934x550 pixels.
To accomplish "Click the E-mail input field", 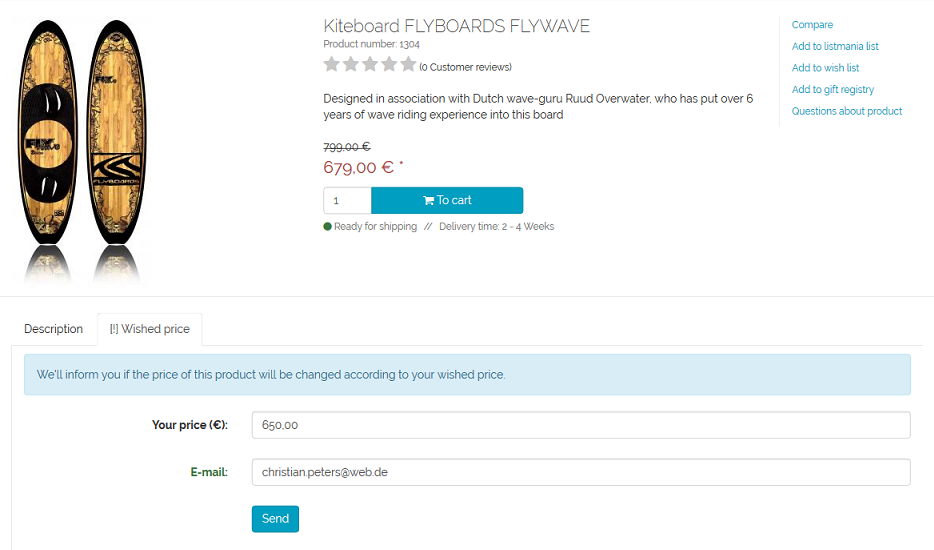I will pos(580,472).
